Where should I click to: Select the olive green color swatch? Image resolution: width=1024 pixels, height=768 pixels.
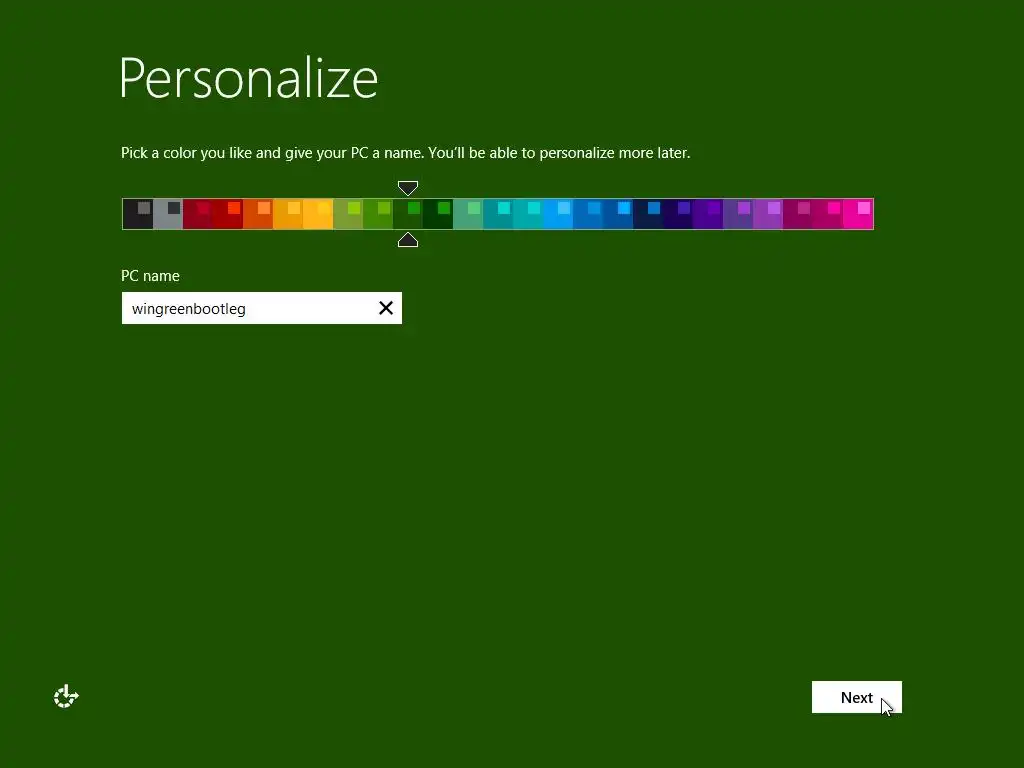coord(348,214)
